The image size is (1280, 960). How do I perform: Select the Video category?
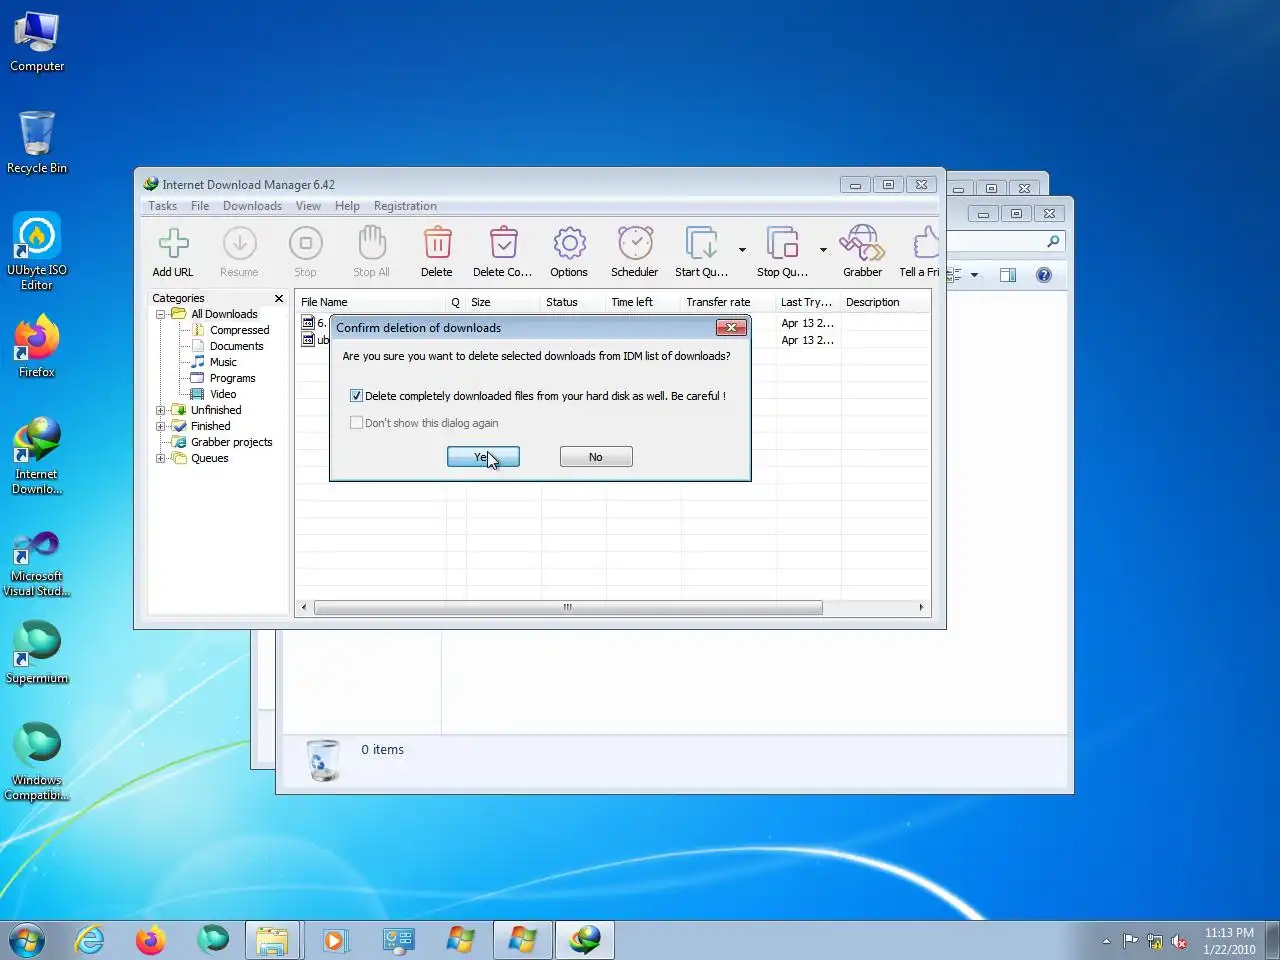tap(223, 394)
